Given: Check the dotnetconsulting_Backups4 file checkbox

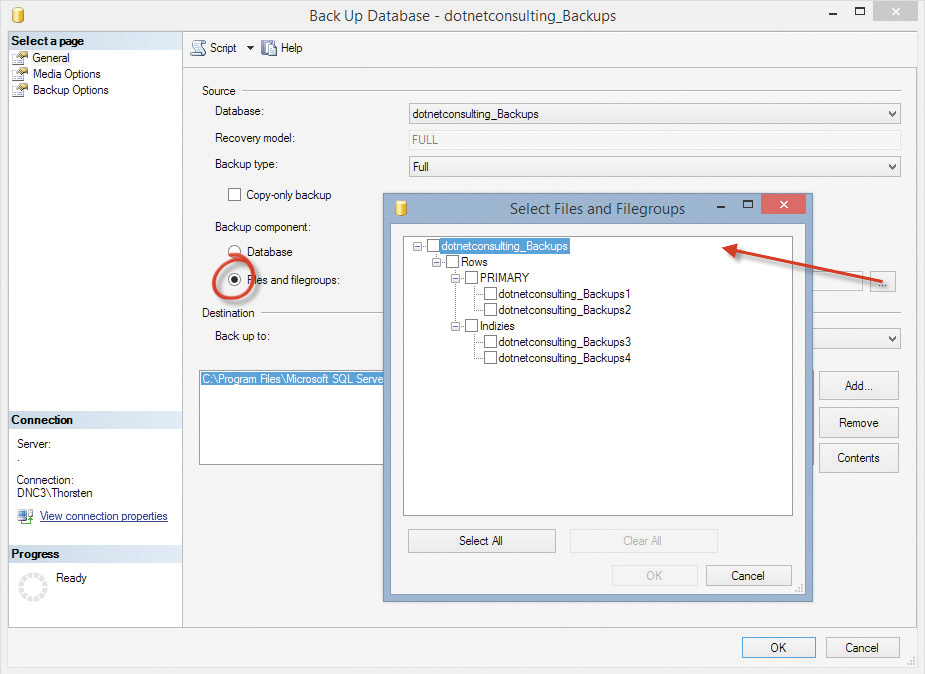Looking at the screenshot, I should click(490, 357).
